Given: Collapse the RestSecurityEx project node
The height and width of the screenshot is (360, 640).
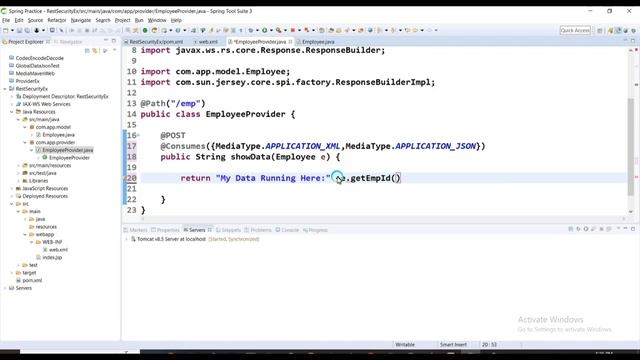Looking at the screenshot, I should click(5, 89).
